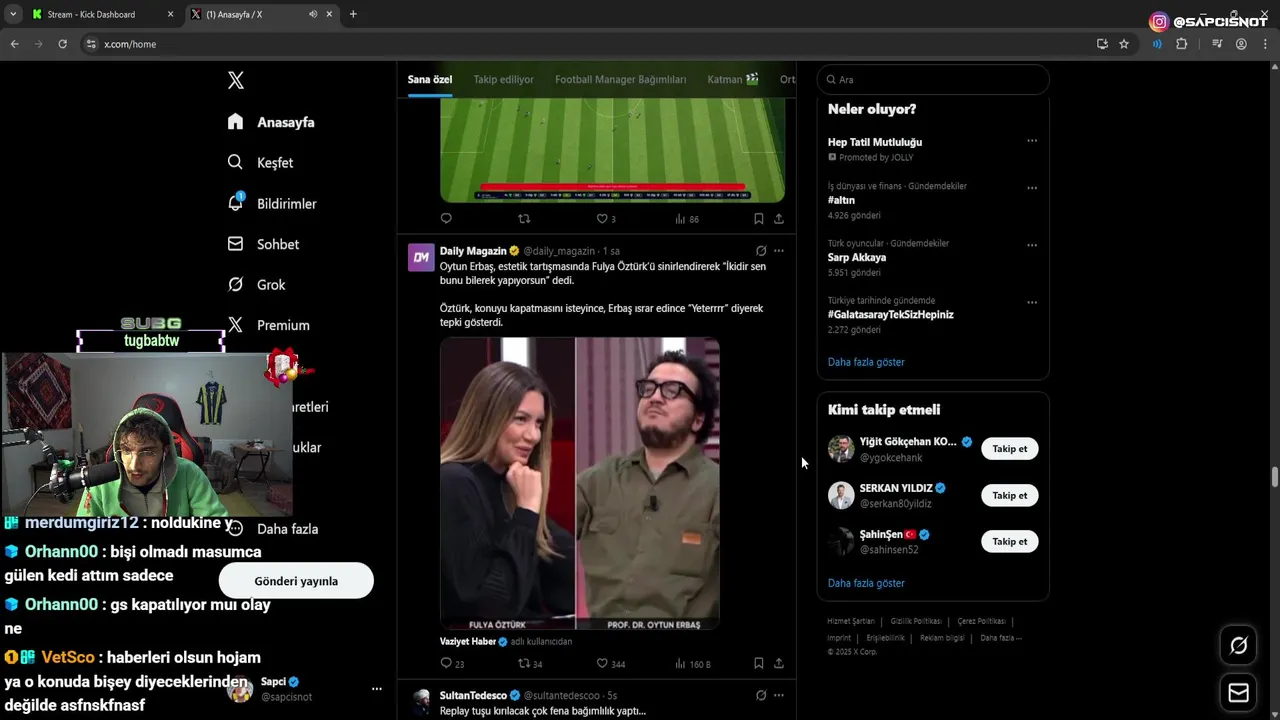
Task: Open the Fulya Öztürk and Oytun Erbaş video
Action: pyautogui.click(x=580, y=483)
